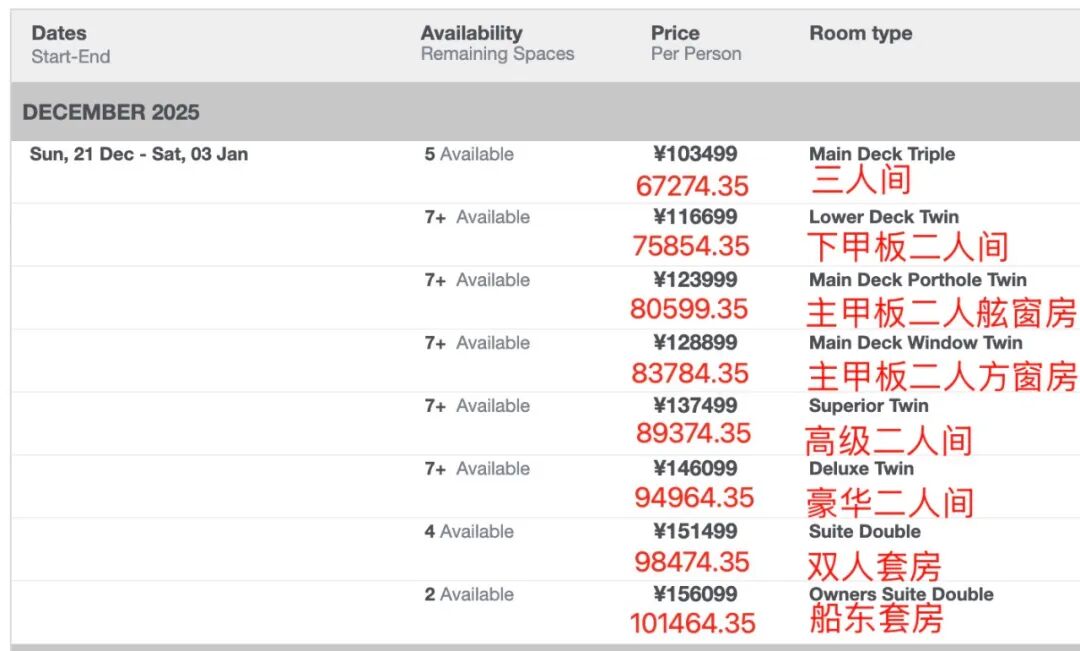The width and height of the screenshot is (1080, 651).
Task: Select the Room type column header
Action: tap(860, 34)
